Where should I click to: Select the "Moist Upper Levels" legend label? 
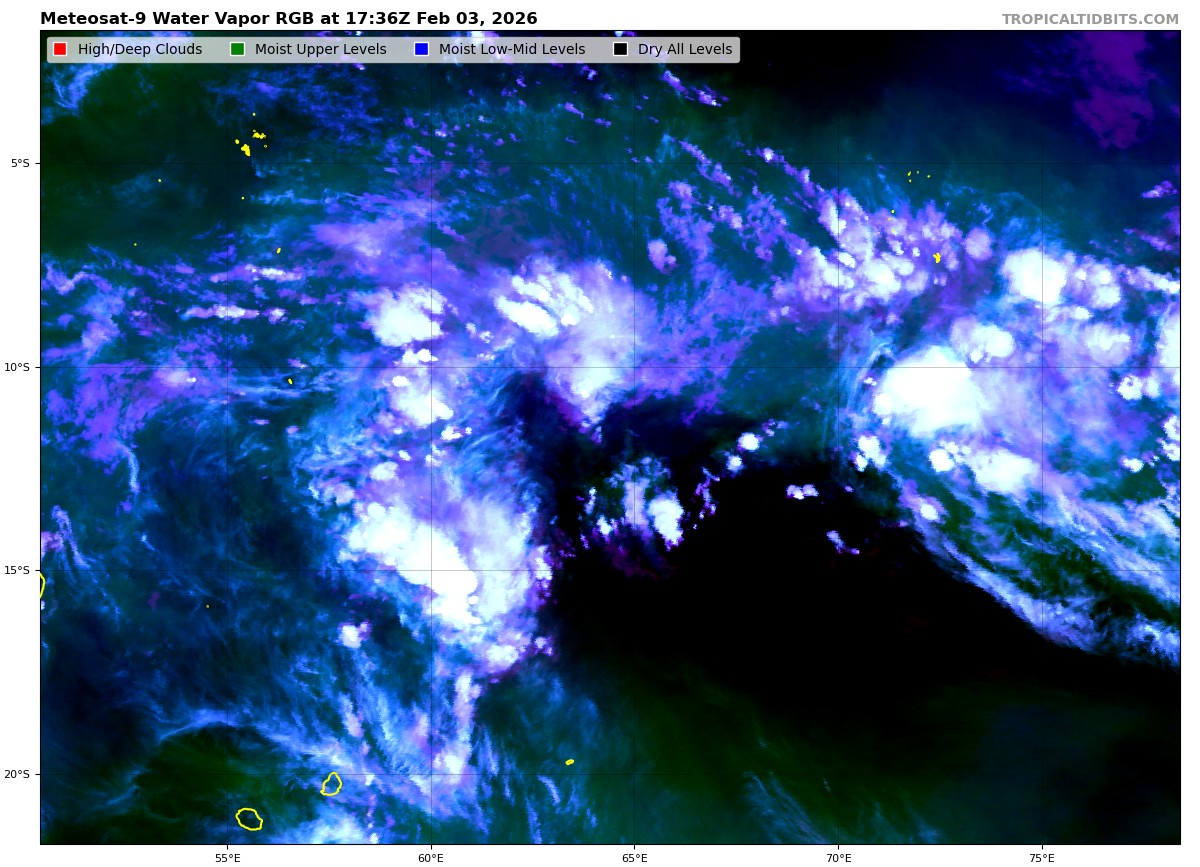[x=320, y=50]
